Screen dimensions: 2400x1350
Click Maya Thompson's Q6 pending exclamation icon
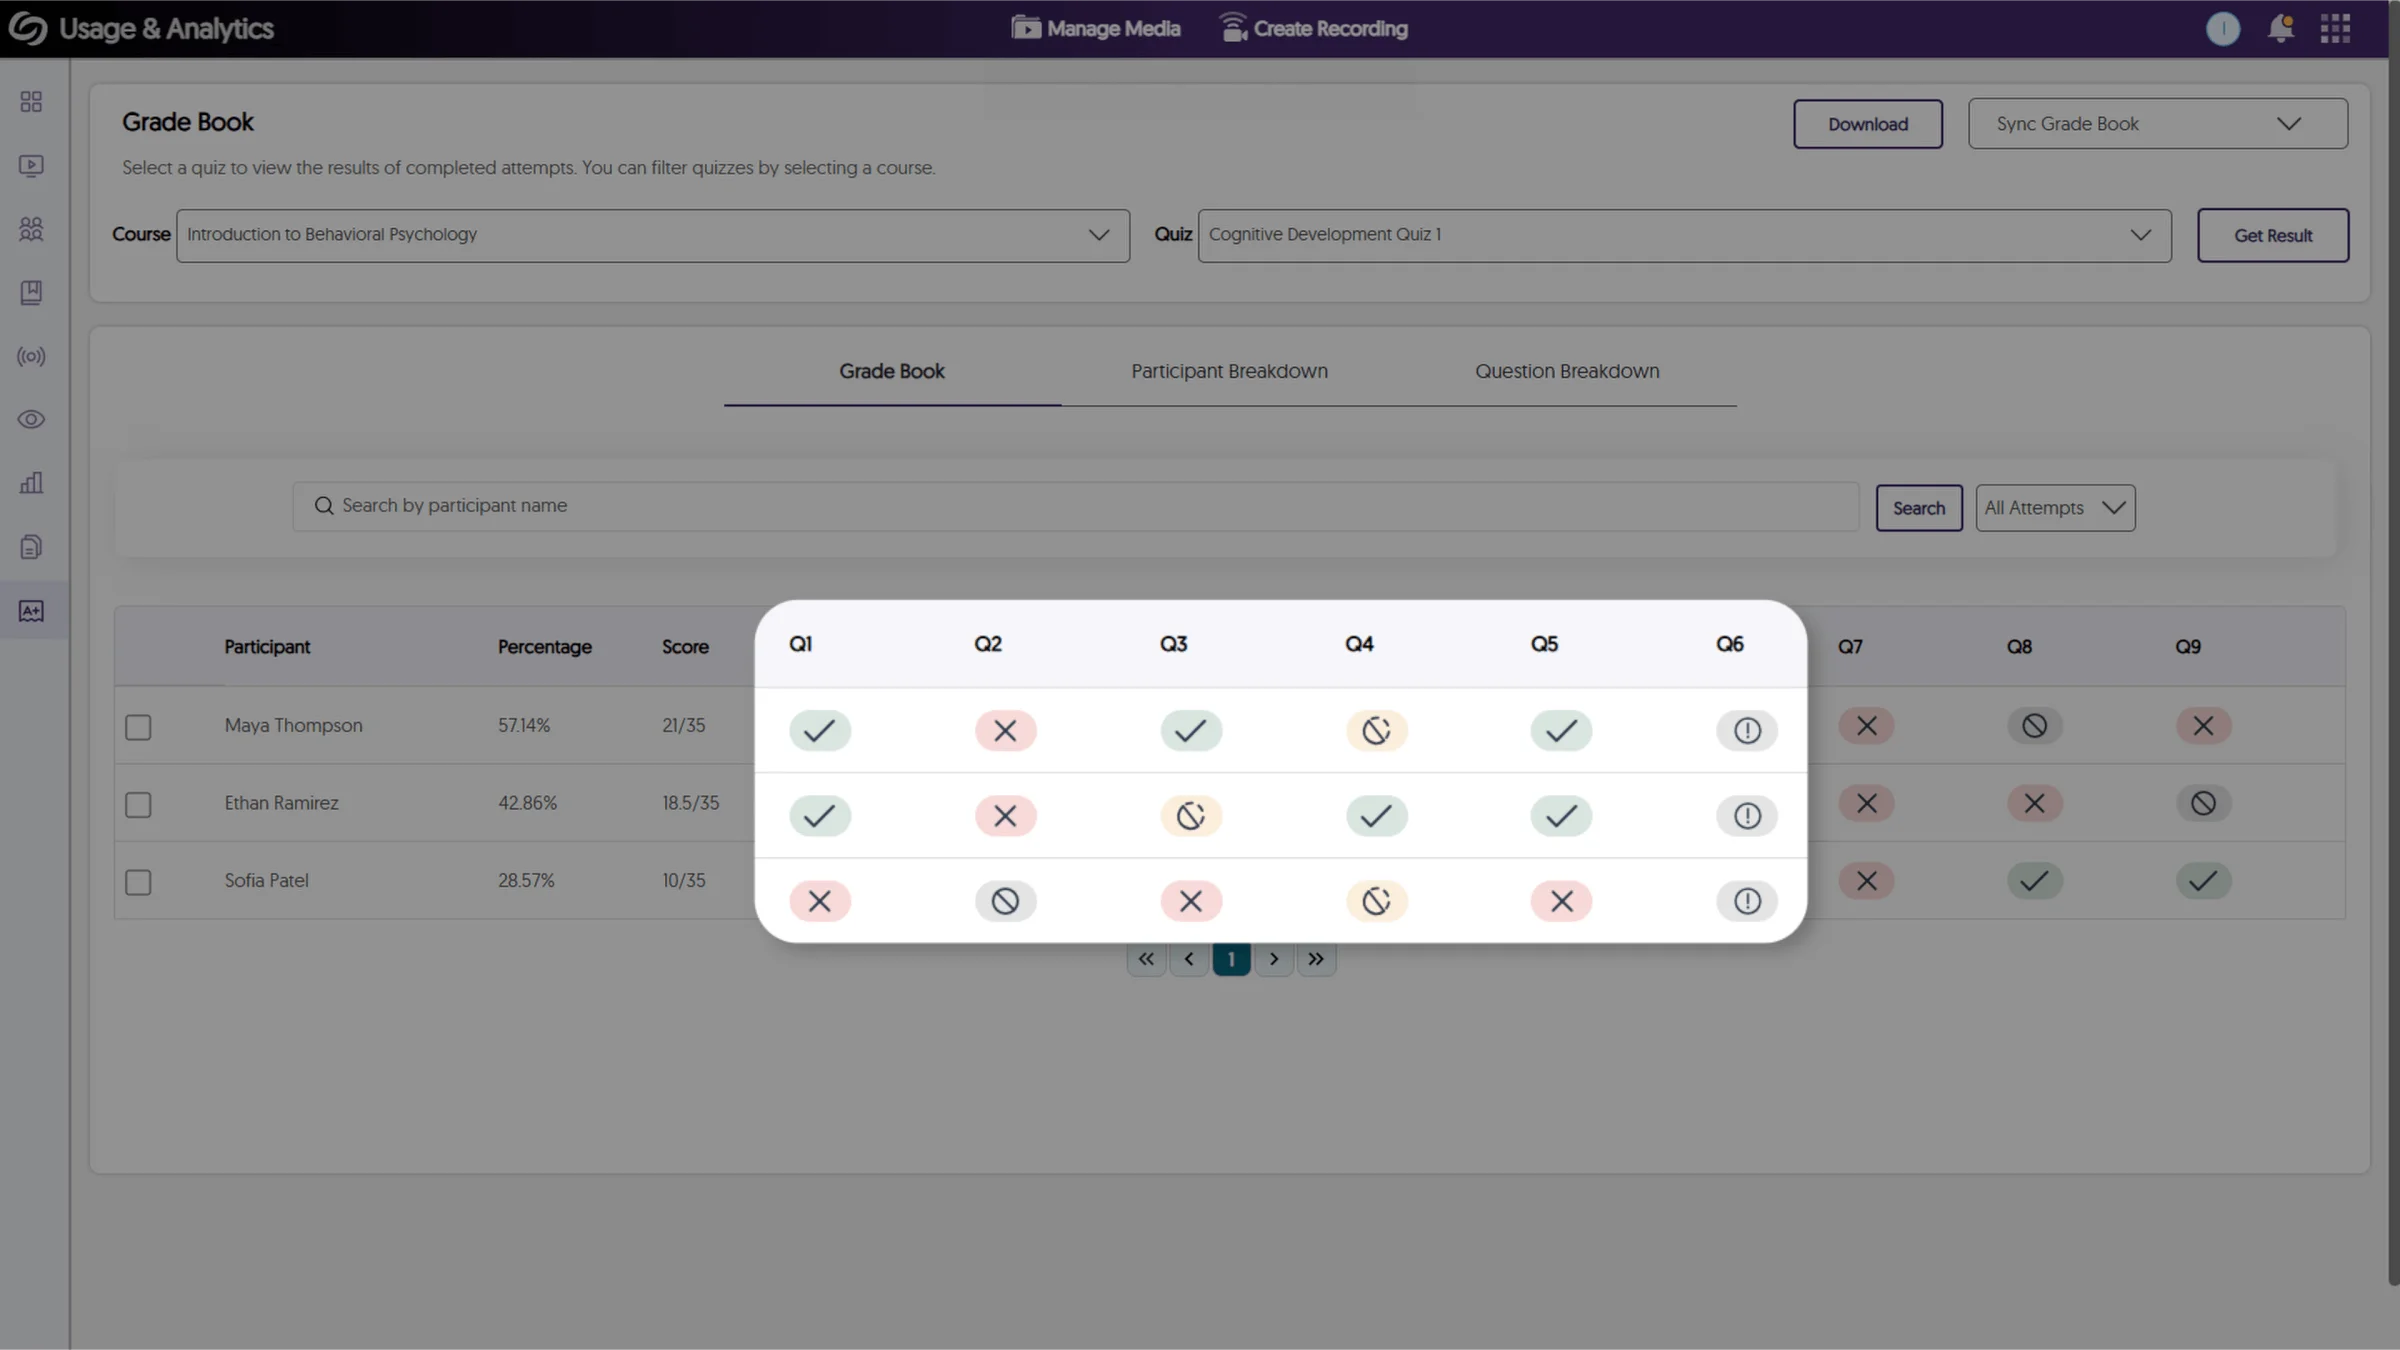pyautogui.click(x=1747, y=730)
